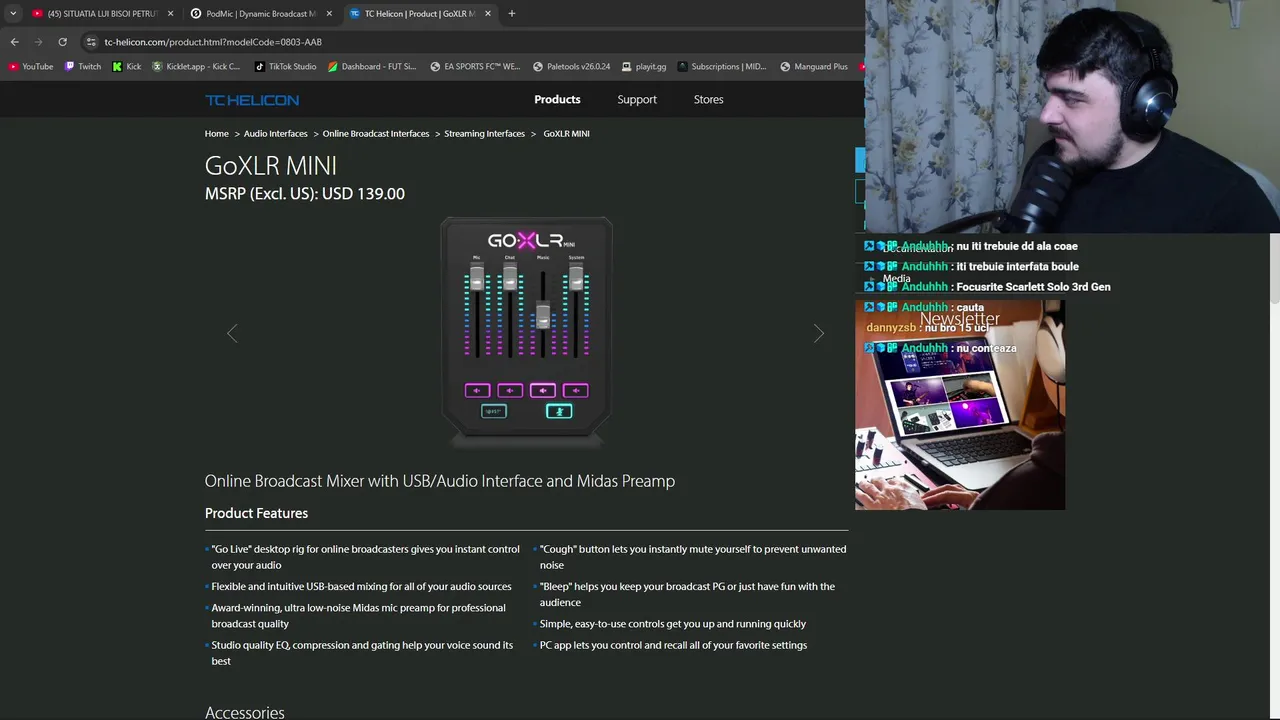Click Flexible and intuitive USB-based mixing bullet
This screenshot has height=720, width=1280.
361,586
